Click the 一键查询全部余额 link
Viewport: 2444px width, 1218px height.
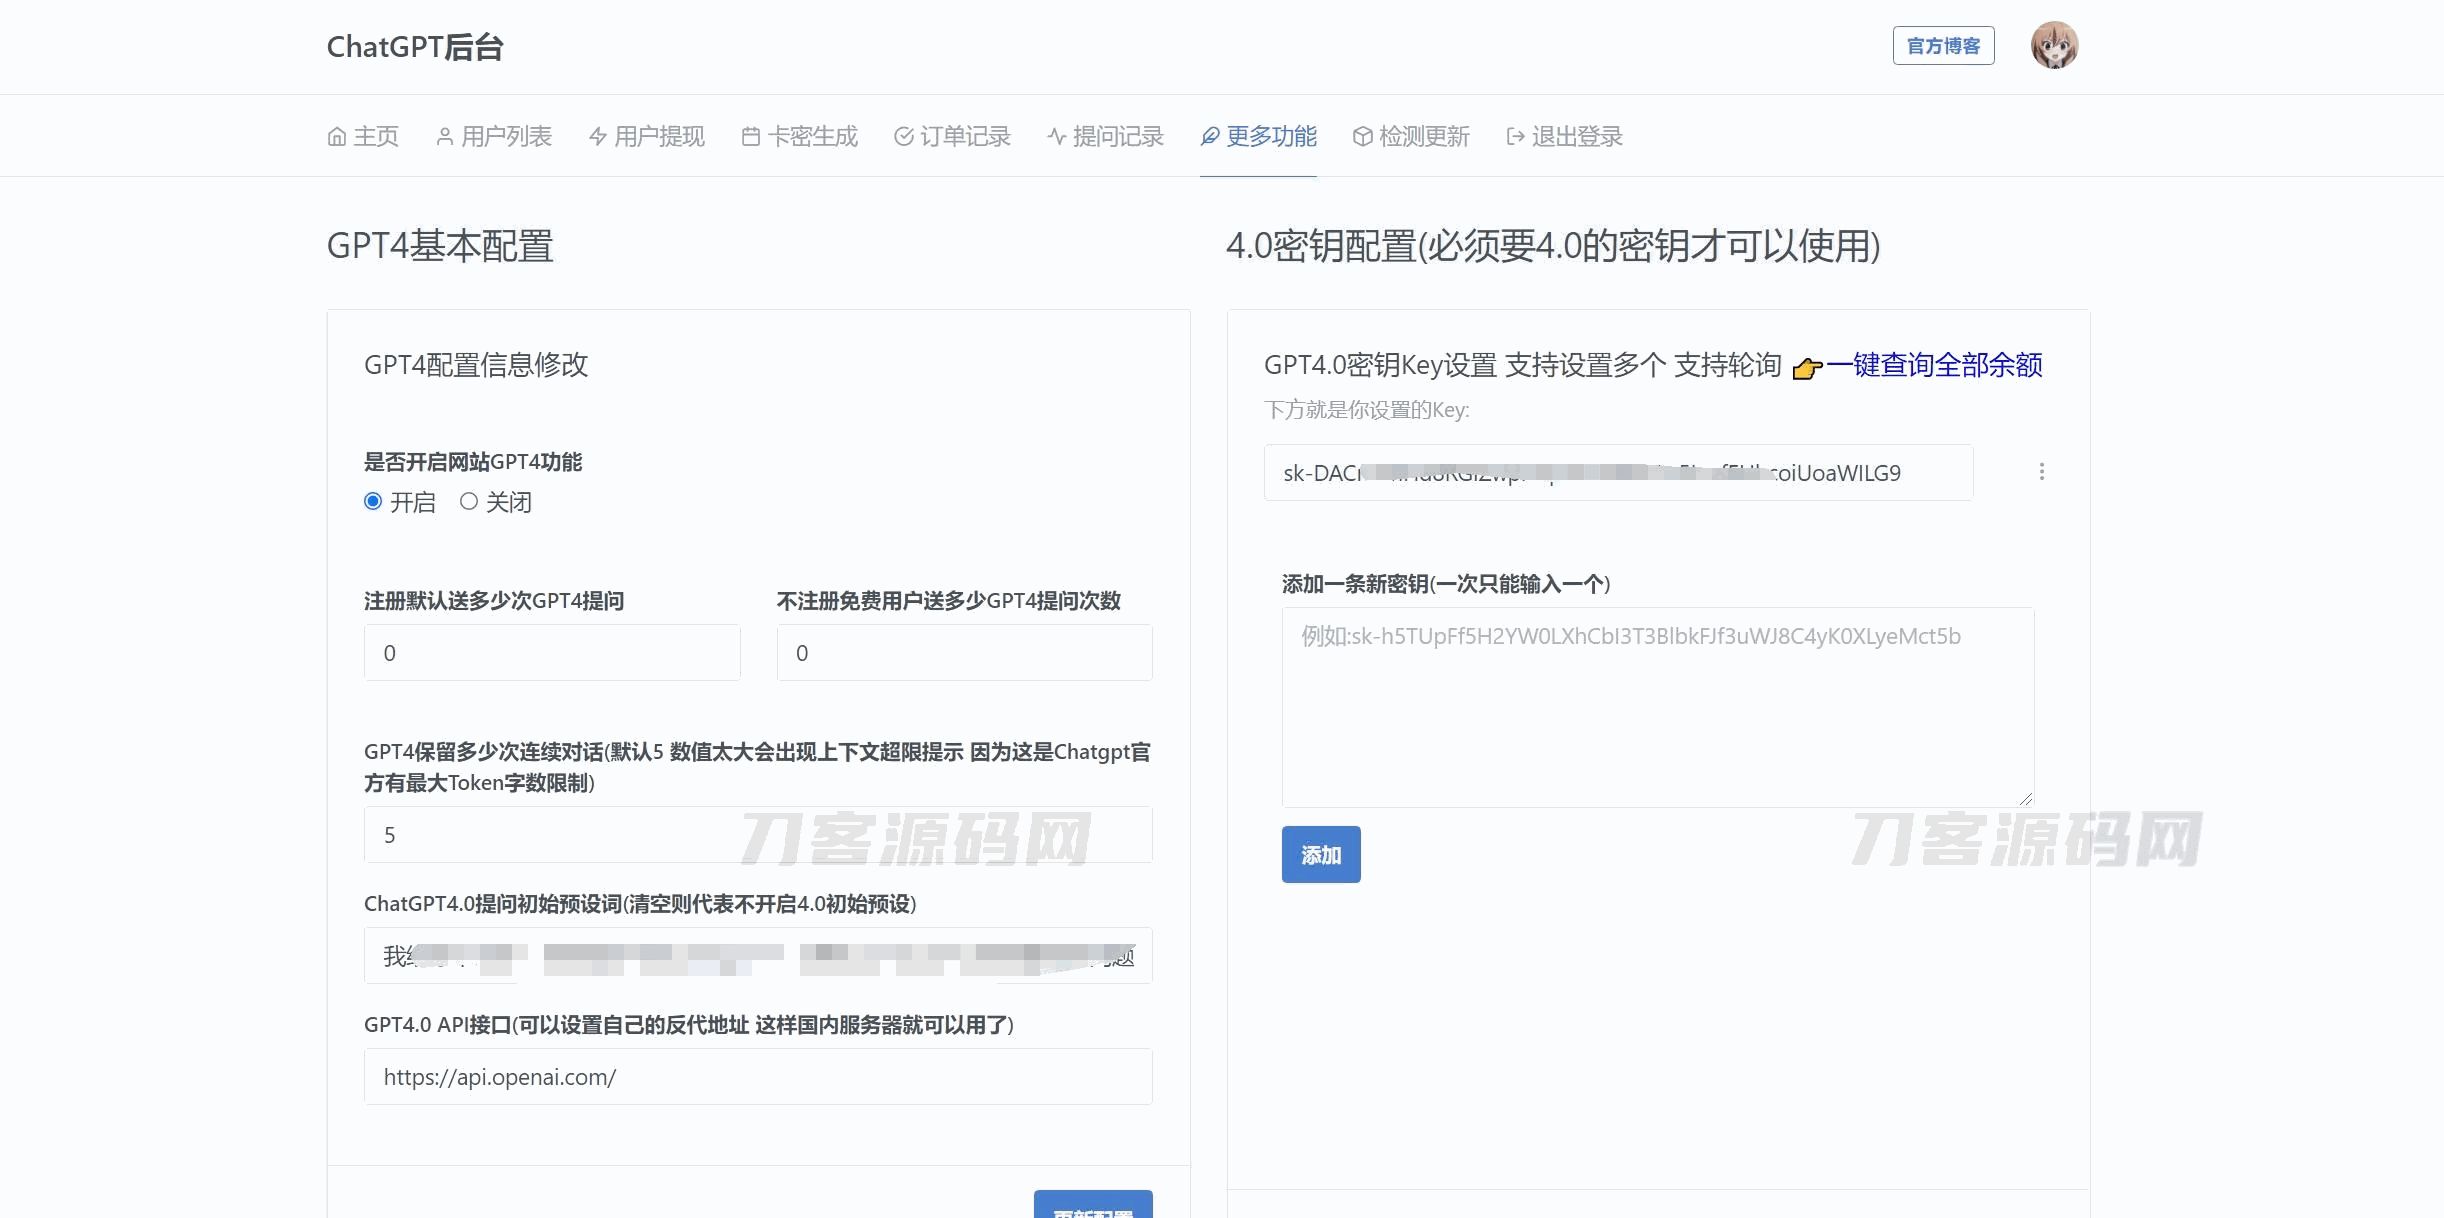[1934, 366]
